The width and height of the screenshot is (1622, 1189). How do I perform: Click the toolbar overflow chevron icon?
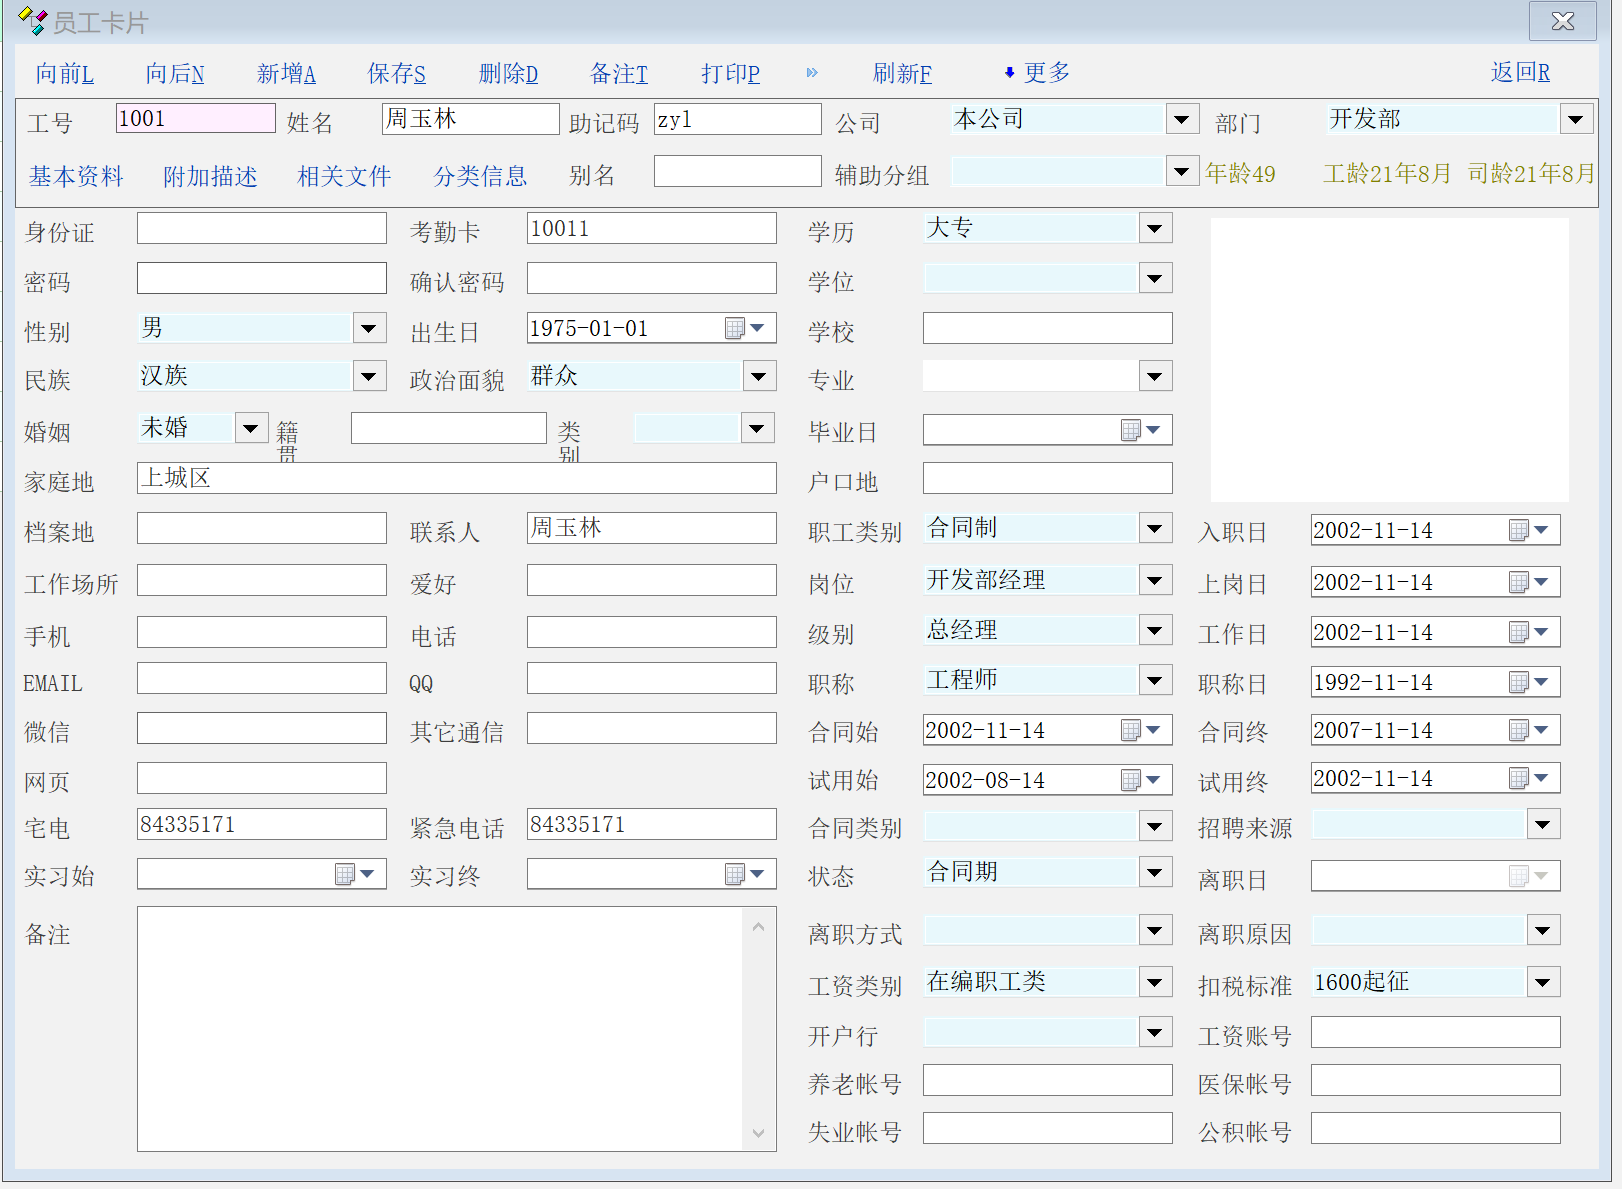pyautogui.click(x=812, y=73)
